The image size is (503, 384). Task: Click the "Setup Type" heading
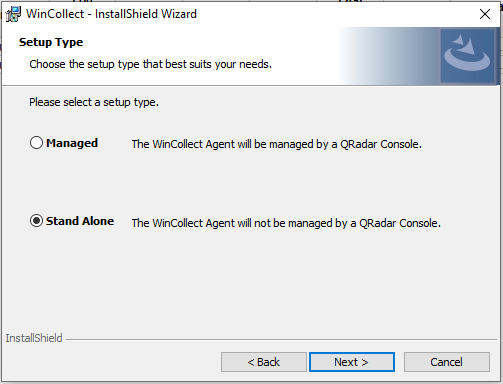(x=51, y=42)
